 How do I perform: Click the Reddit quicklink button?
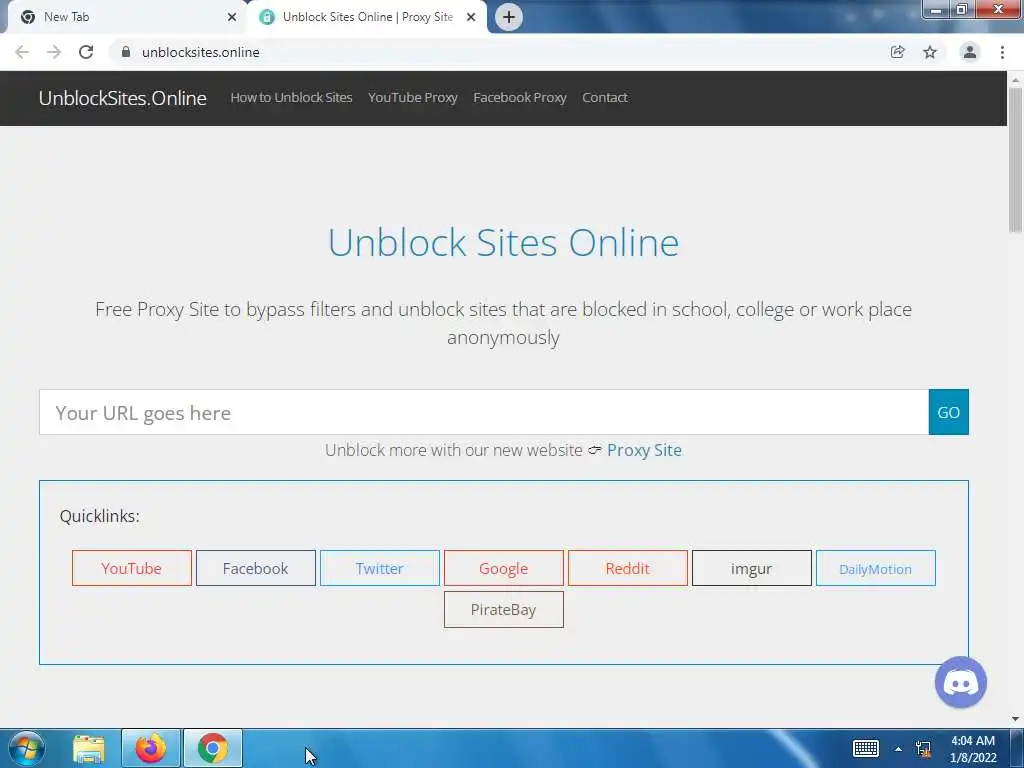pos(628,568)
